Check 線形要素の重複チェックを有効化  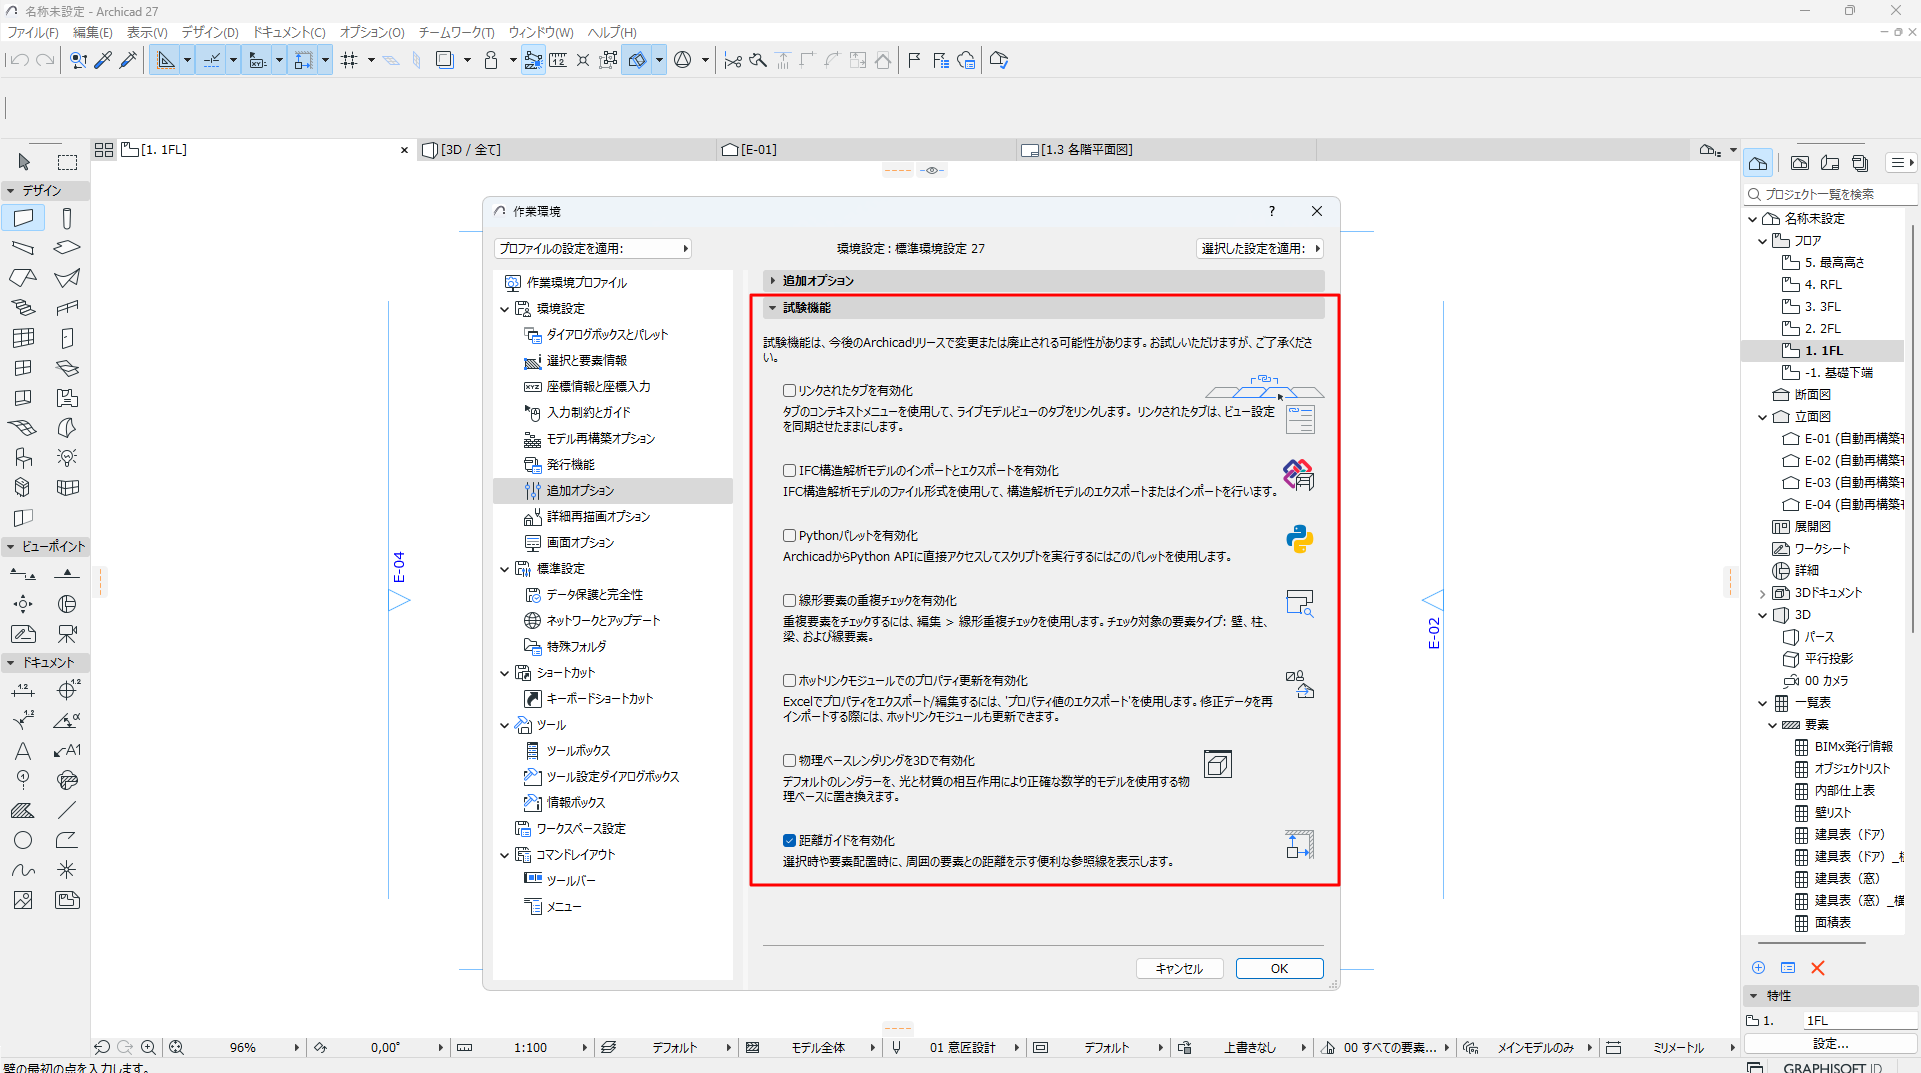click(x=789, y=600)
